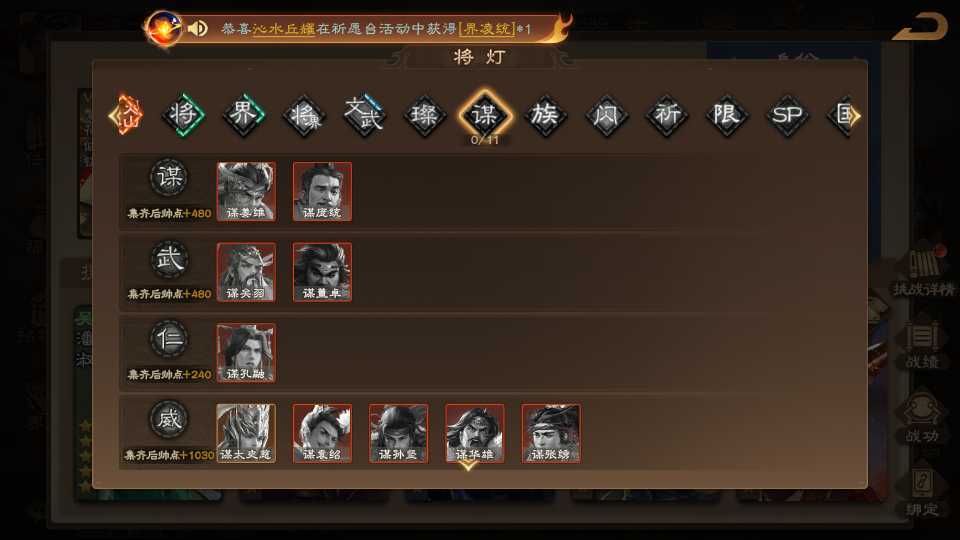
Task: Click the return arrow at top right
Action: [x=920, y=27]
